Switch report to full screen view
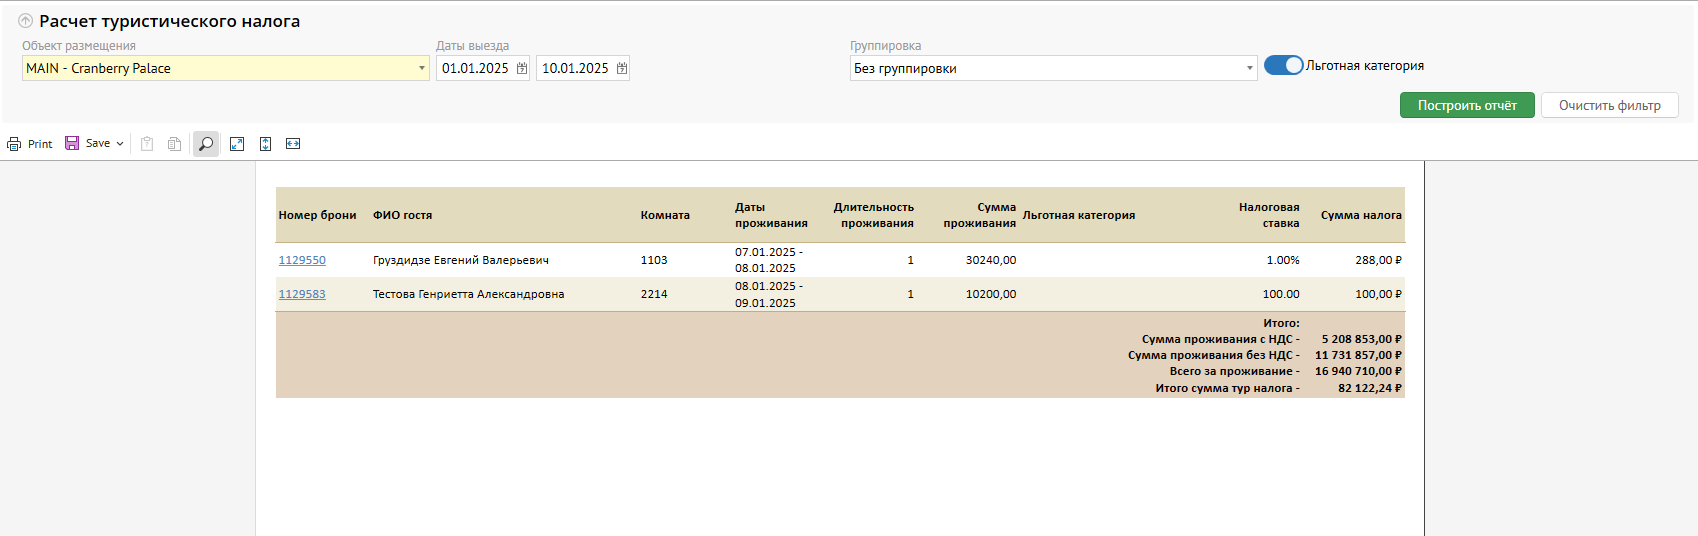Screen dimensions: 1698x536 pyautogui.click(x=237, y=144)
